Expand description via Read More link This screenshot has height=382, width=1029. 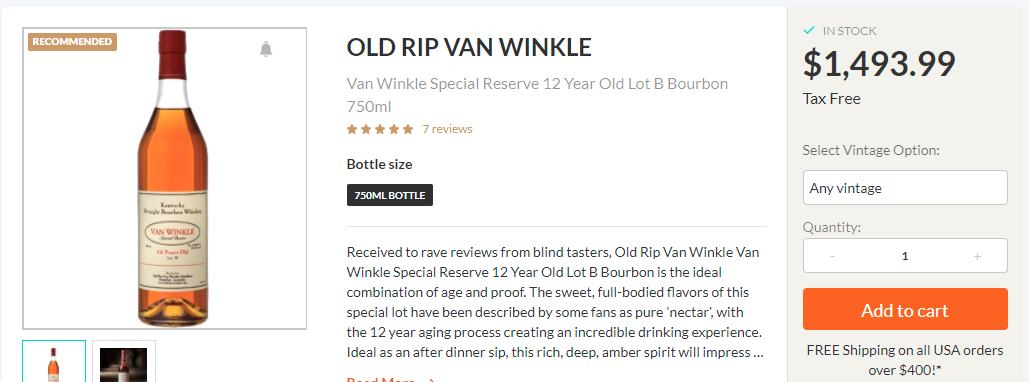pyautogui.click(x=391, y=379)
